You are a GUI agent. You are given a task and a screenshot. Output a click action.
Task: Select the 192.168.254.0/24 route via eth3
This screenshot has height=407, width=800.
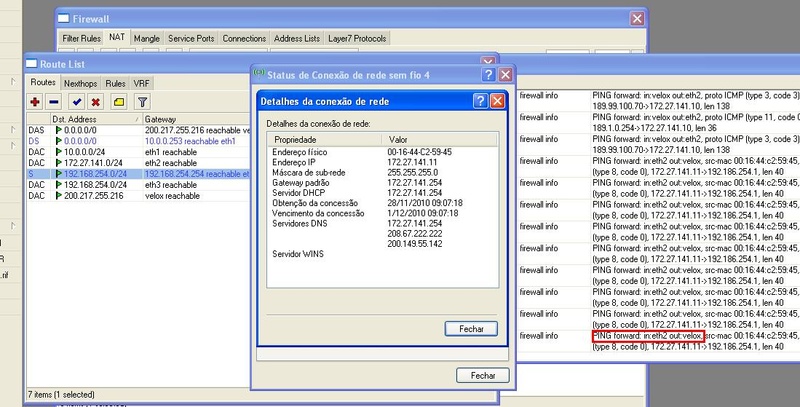138,185
